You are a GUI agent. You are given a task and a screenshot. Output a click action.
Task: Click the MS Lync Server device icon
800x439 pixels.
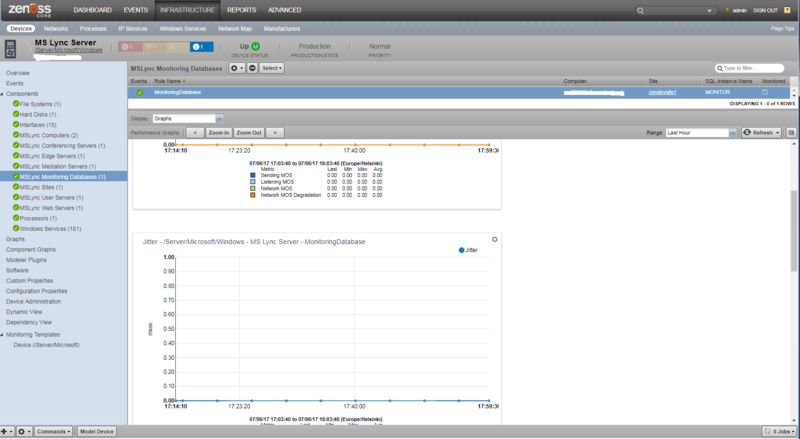10,49
